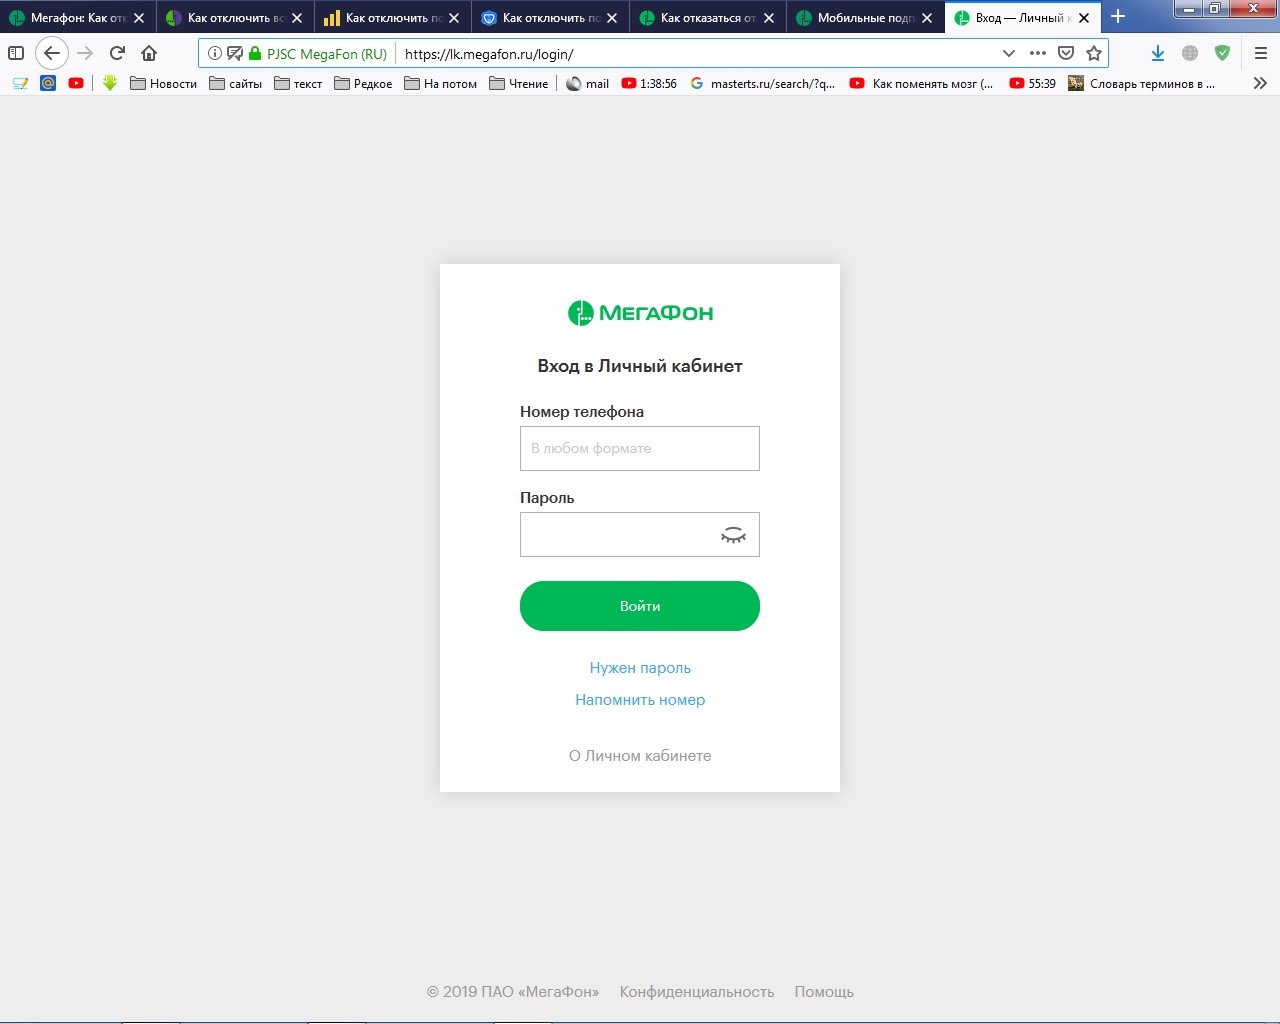
Task: Open Firefox hamburger menu
Action: click(x=1261, y=53)
